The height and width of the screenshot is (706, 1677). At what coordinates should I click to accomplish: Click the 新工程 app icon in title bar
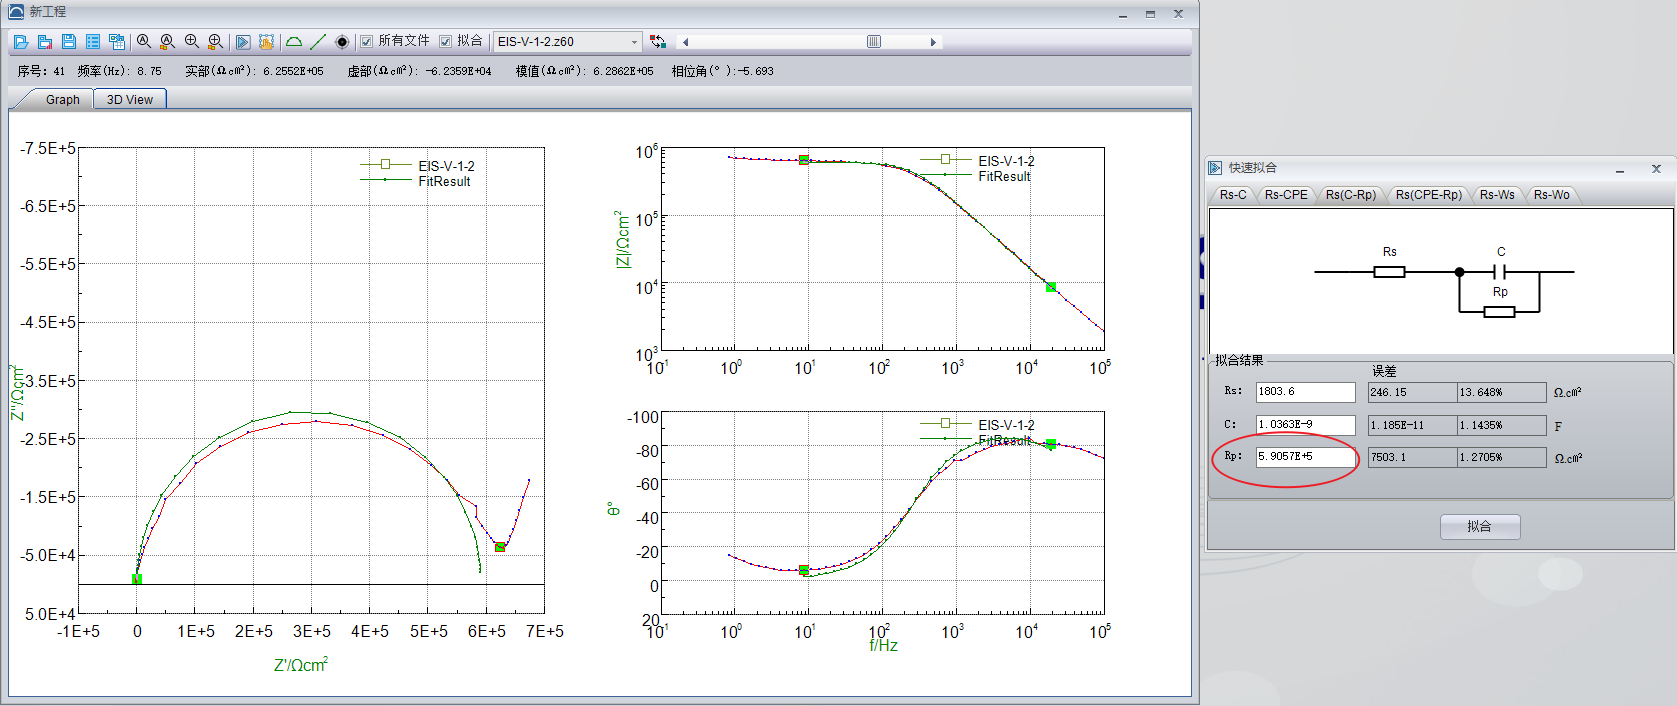pos(15,12)
